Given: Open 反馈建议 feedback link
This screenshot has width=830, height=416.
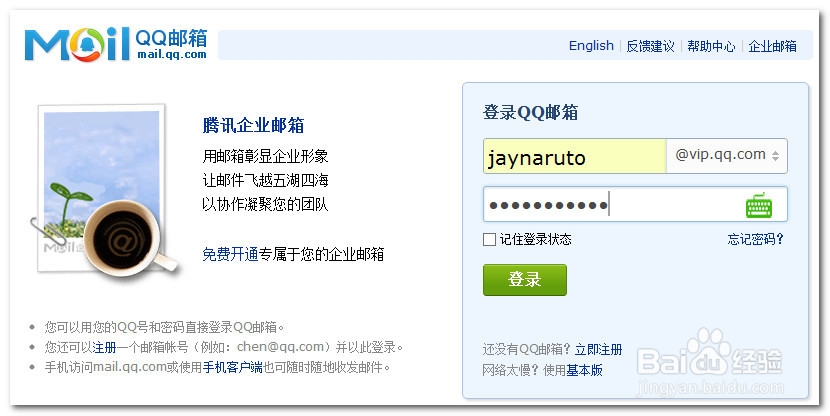Looking at the screenshot, I should click(650, 46).
